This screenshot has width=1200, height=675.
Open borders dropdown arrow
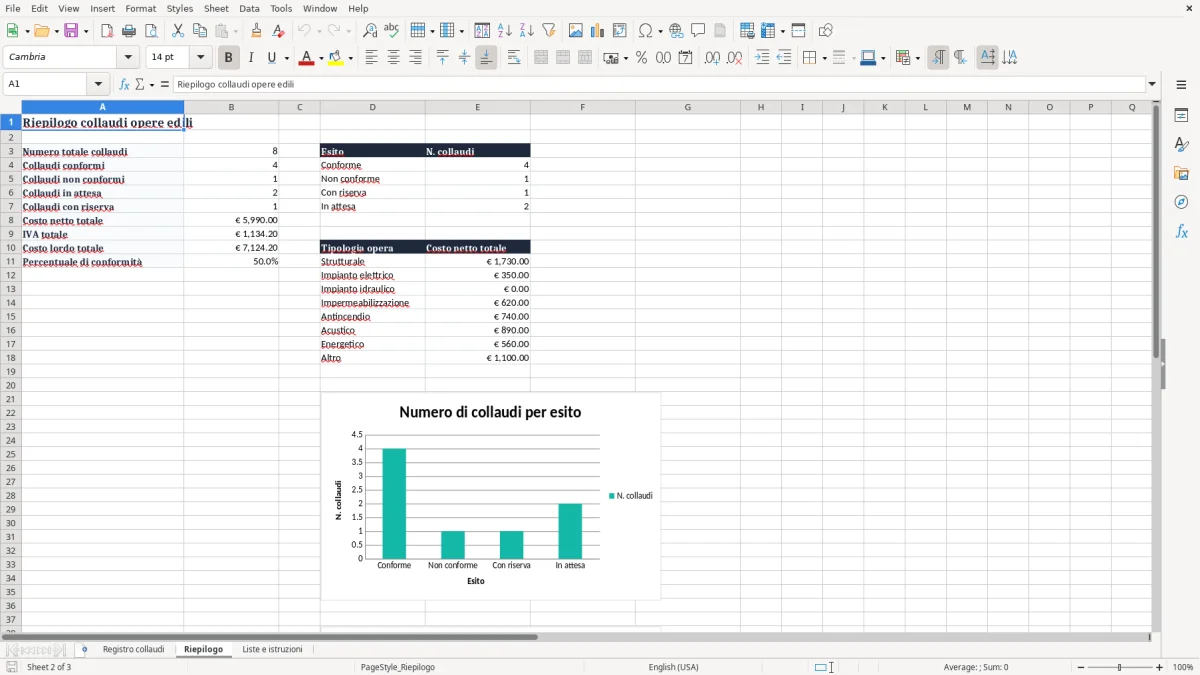pyautogui.click(x=824, y=58)
